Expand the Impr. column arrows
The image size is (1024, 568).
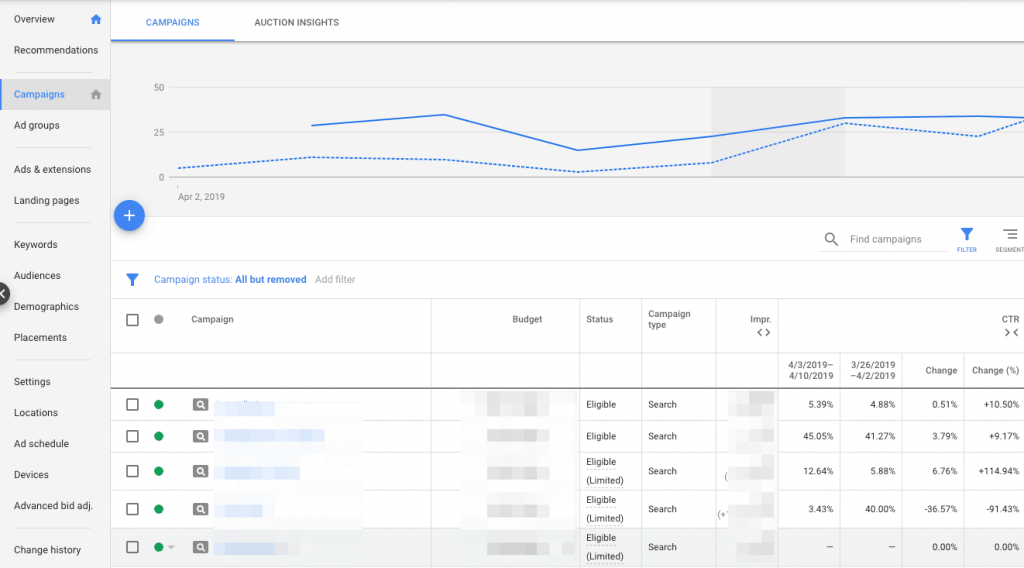[x=763, y=333]
